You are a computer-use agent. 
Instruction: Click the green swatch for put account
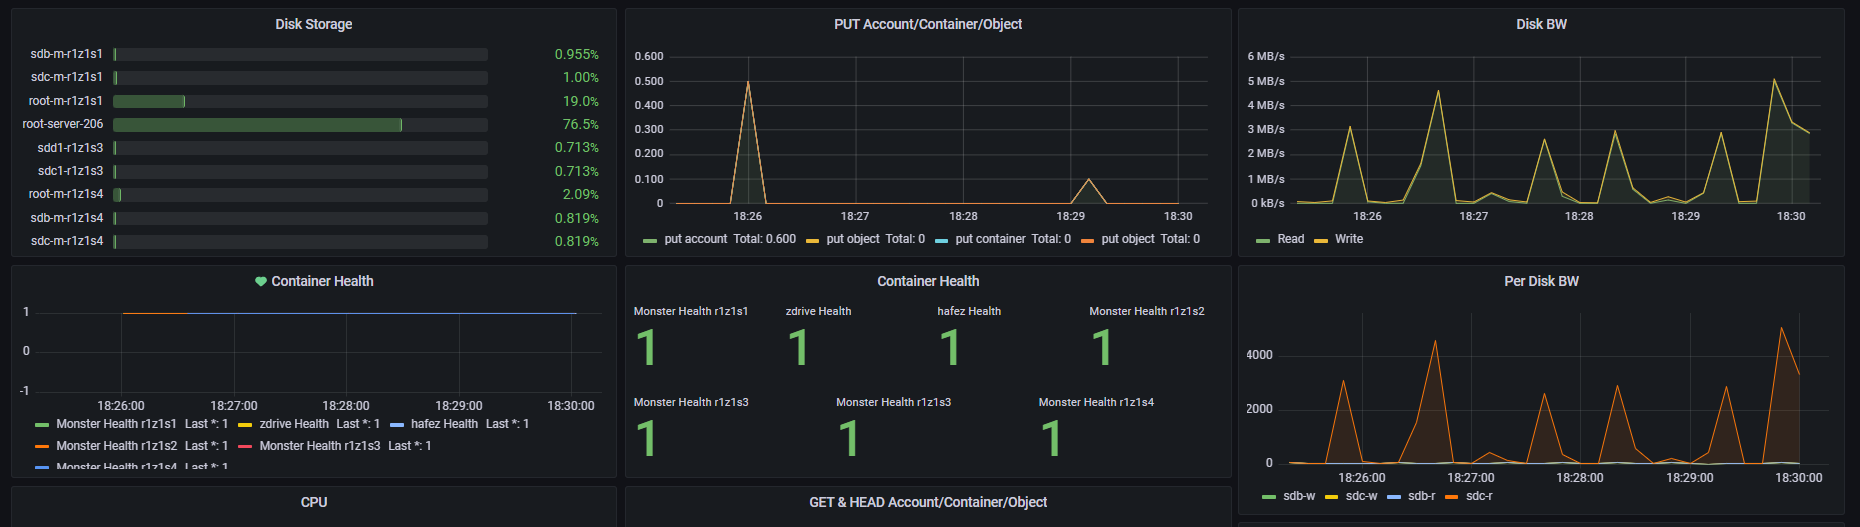tap(650, 240)
